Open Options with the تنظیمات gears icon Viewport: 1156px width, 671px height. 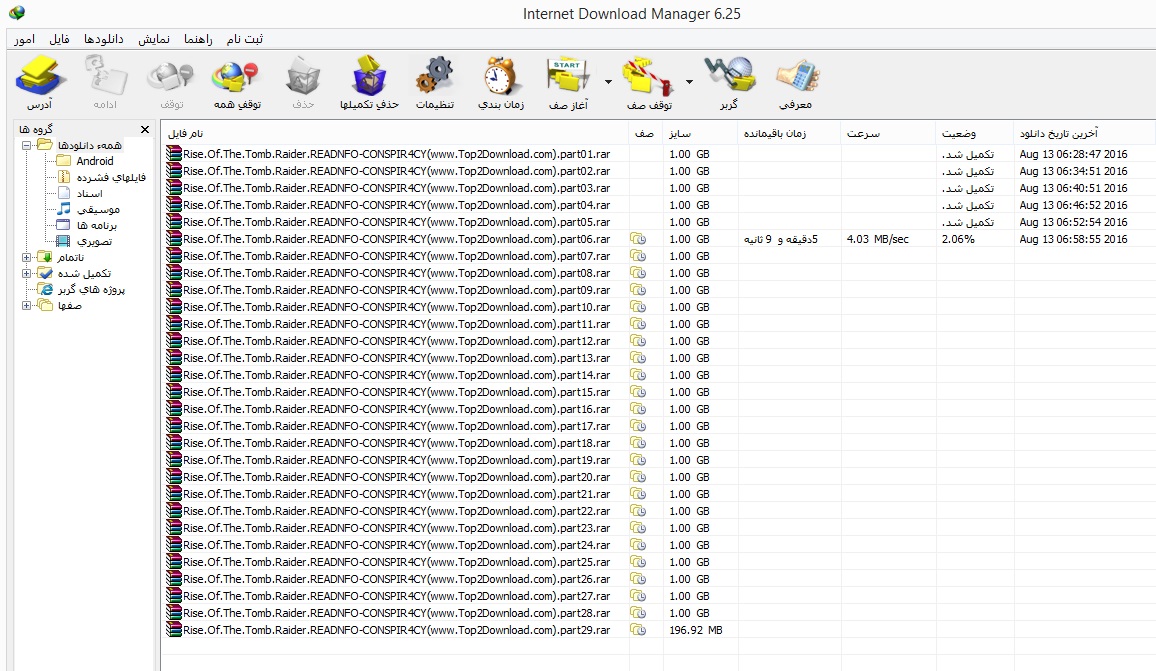[x=434, y=76]
